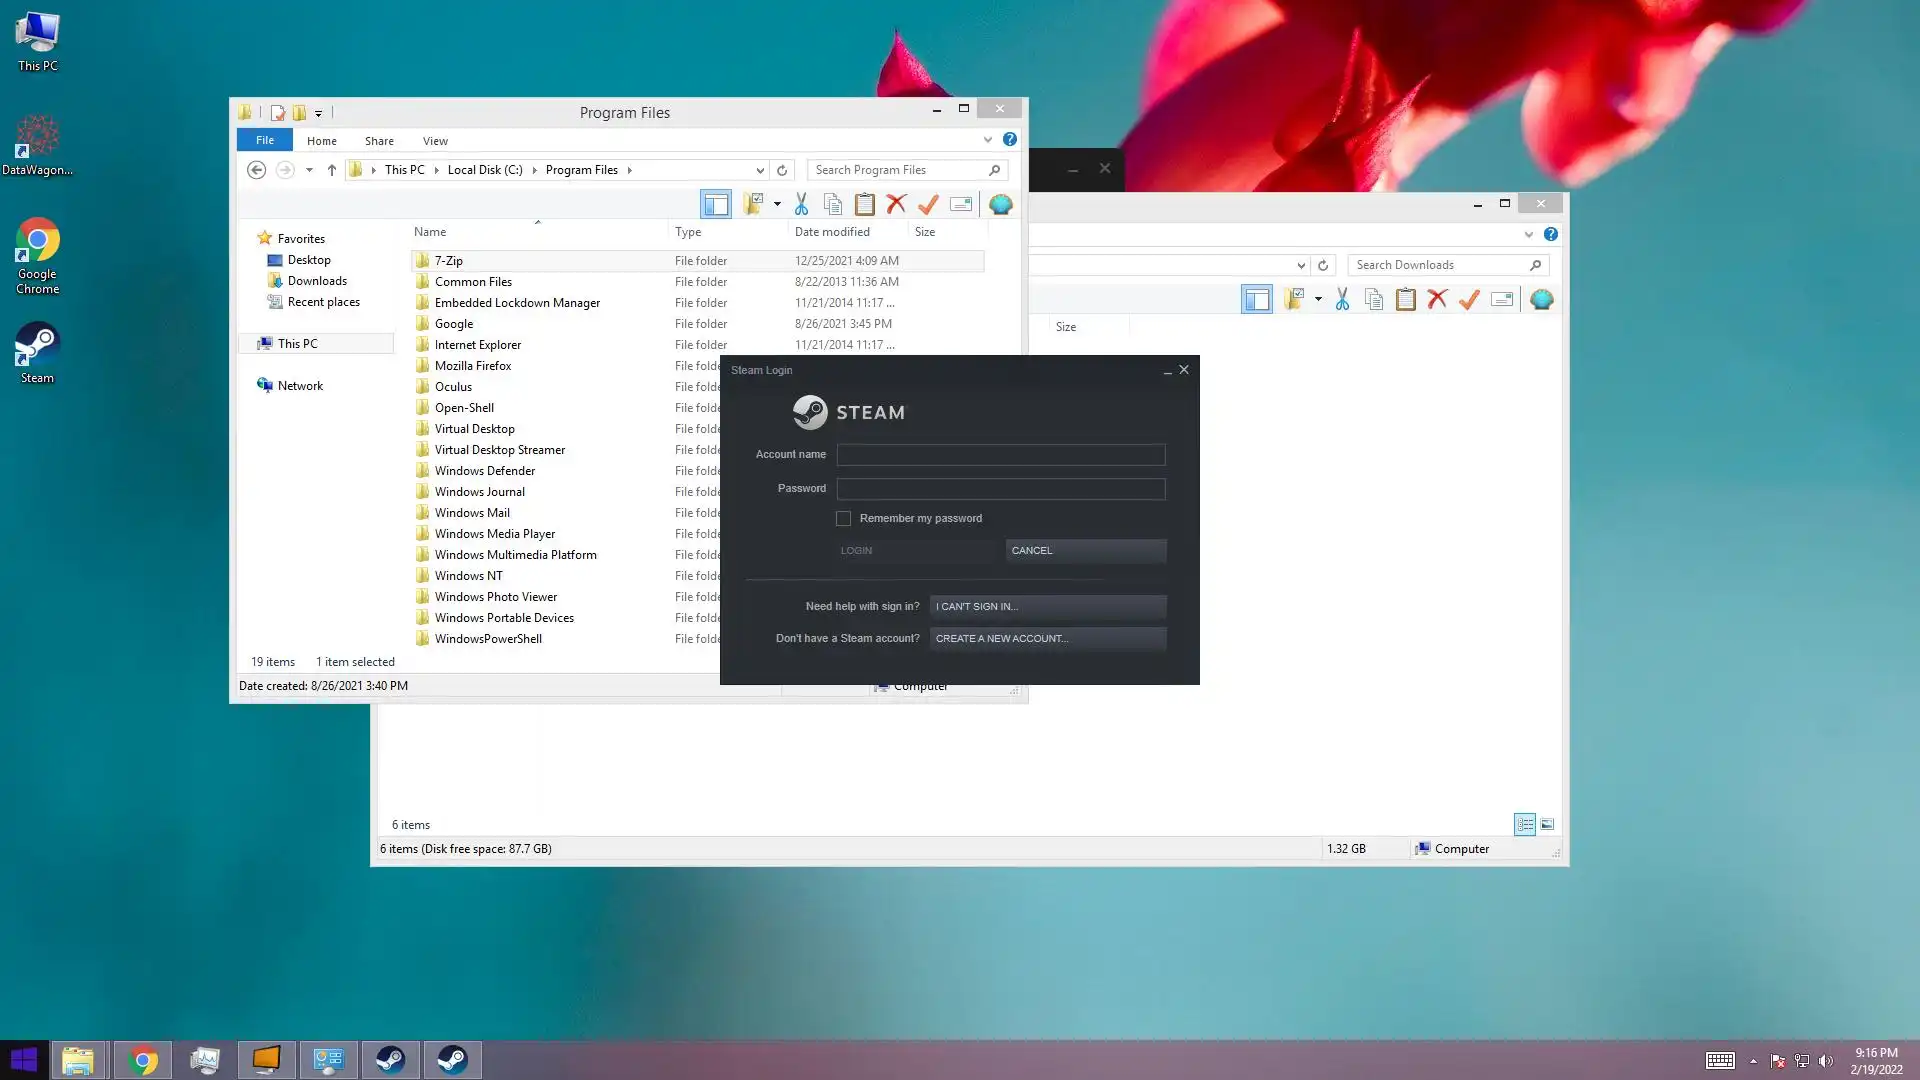Expand the address bar history dropdown in Program Files
Viewport: 1920px width, 1080px height.
pyautogui.click(x=760, y=171)
